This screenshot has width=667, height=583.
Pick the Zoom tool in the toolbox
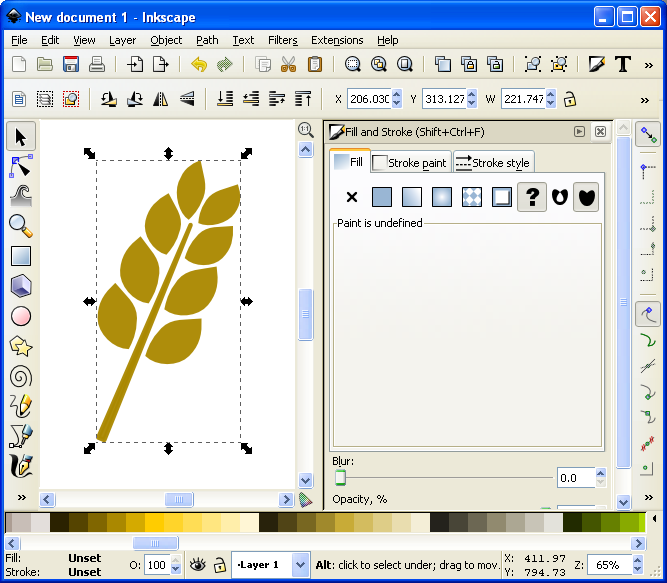point(21,226)
